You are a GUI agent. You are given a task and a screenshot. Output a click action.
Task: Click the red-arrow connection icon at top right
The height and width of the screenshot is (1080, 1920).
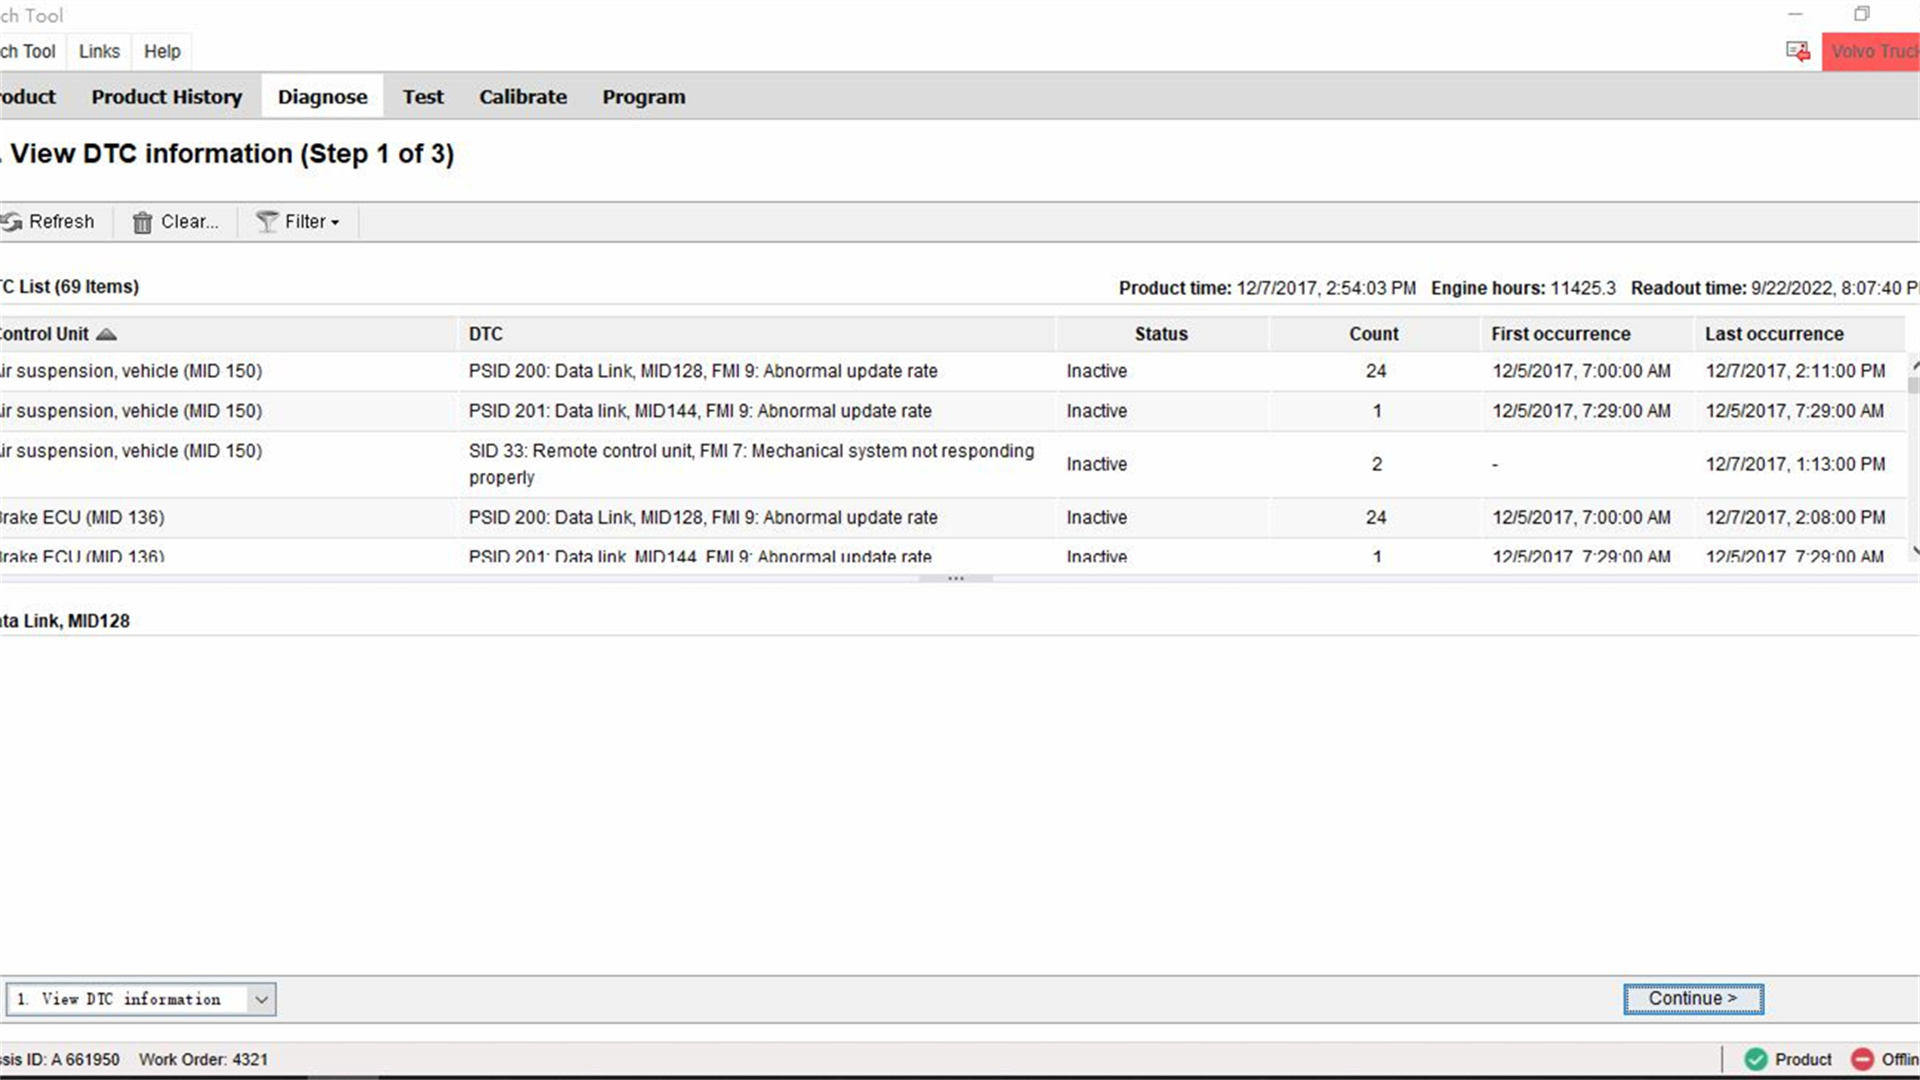click(1798, 52)
